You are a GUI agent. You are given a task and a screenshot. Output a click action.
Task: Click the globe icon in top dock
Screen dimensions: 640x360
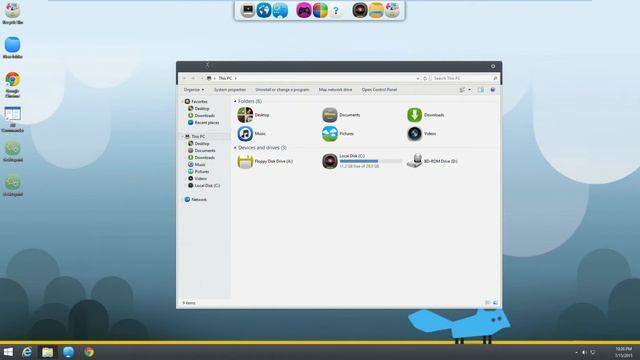coord(264,10)
